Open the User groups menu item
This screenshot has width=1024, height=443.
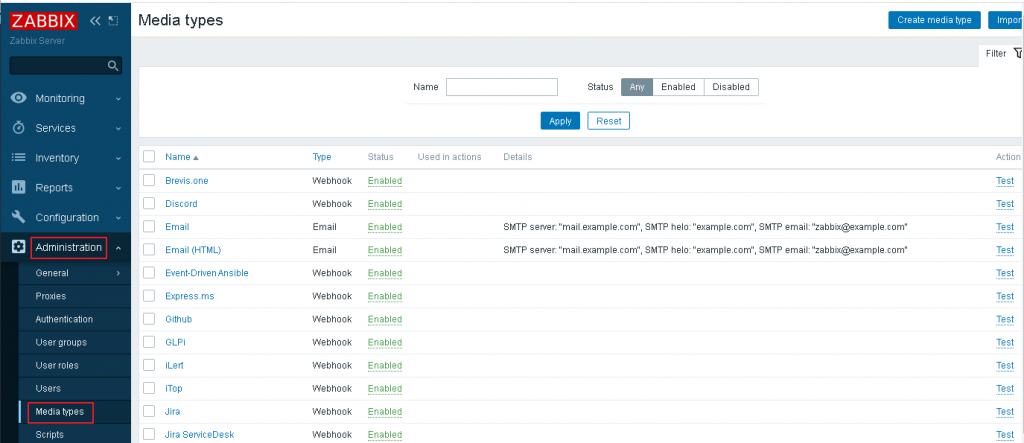(x=61, y=342)
